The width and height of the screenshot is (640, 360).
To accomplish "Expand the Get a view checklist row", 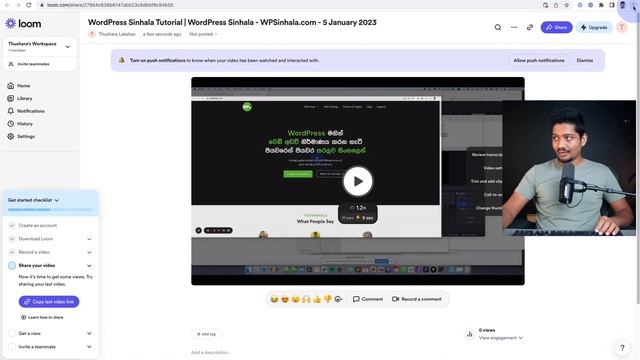I will [89, 333].
